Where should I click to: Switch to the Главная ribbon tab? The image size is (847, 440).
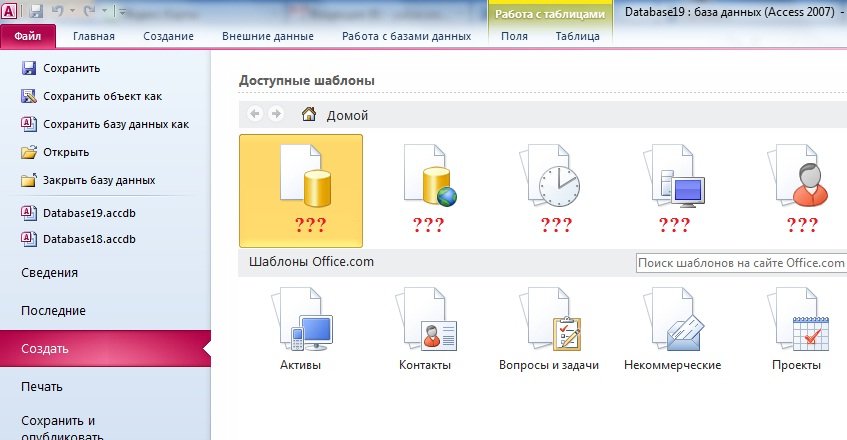pos(93,37)
